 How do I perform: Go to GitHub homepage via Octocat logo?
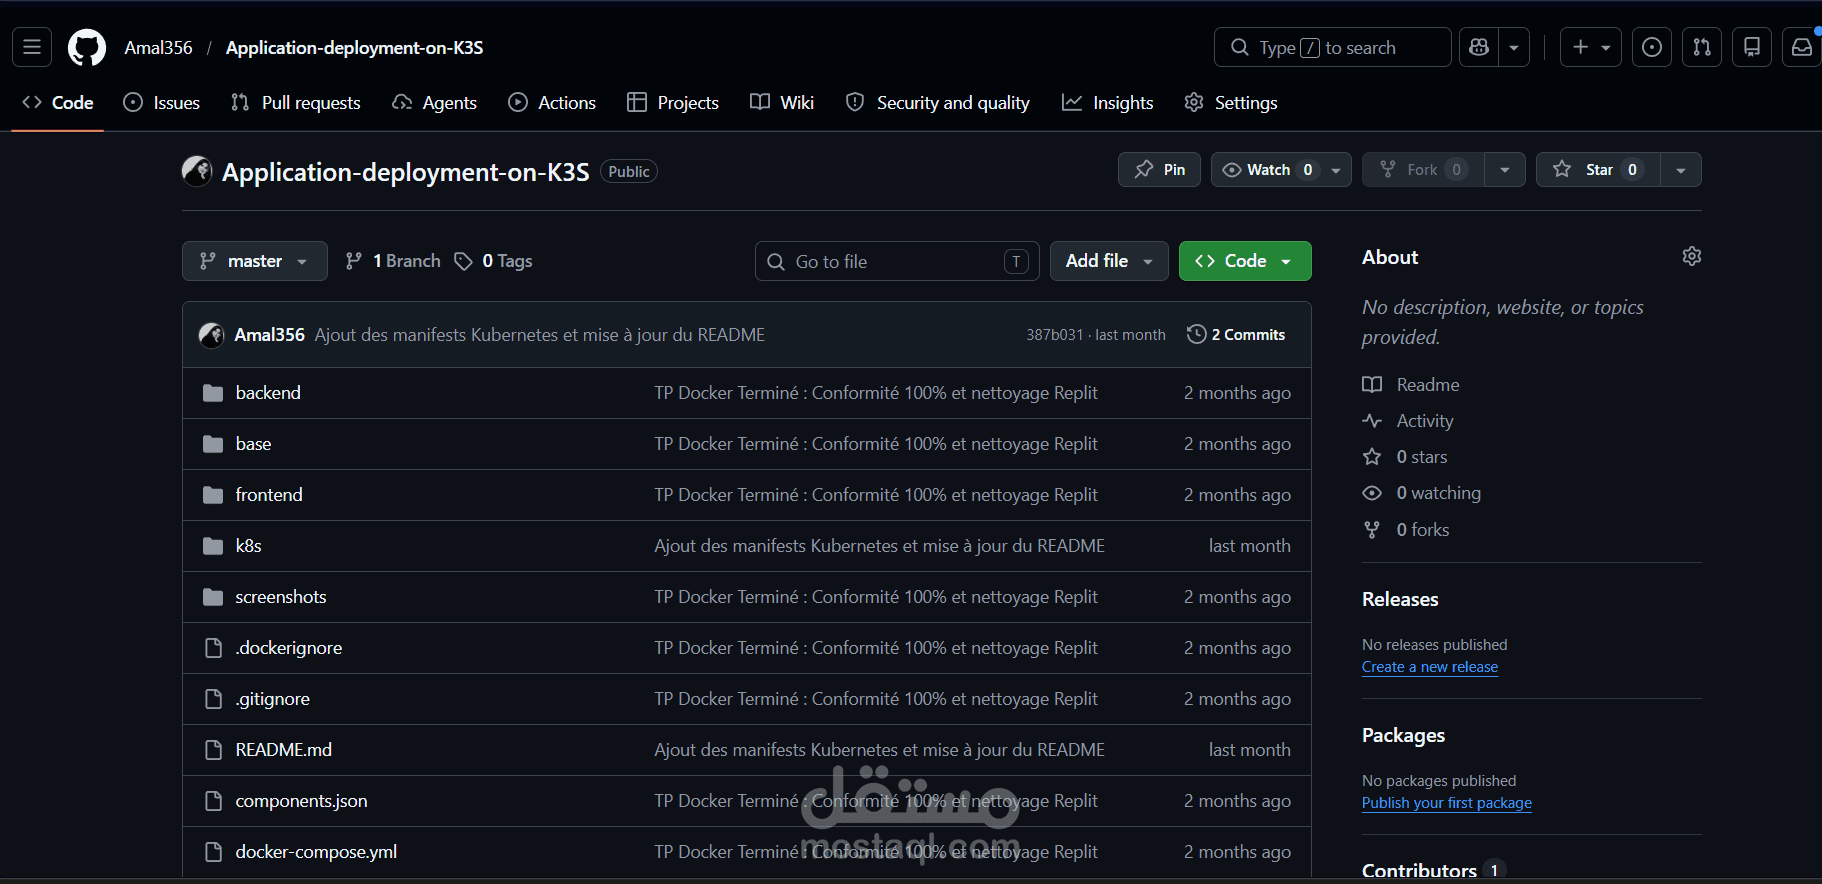(x=87, y=47)
